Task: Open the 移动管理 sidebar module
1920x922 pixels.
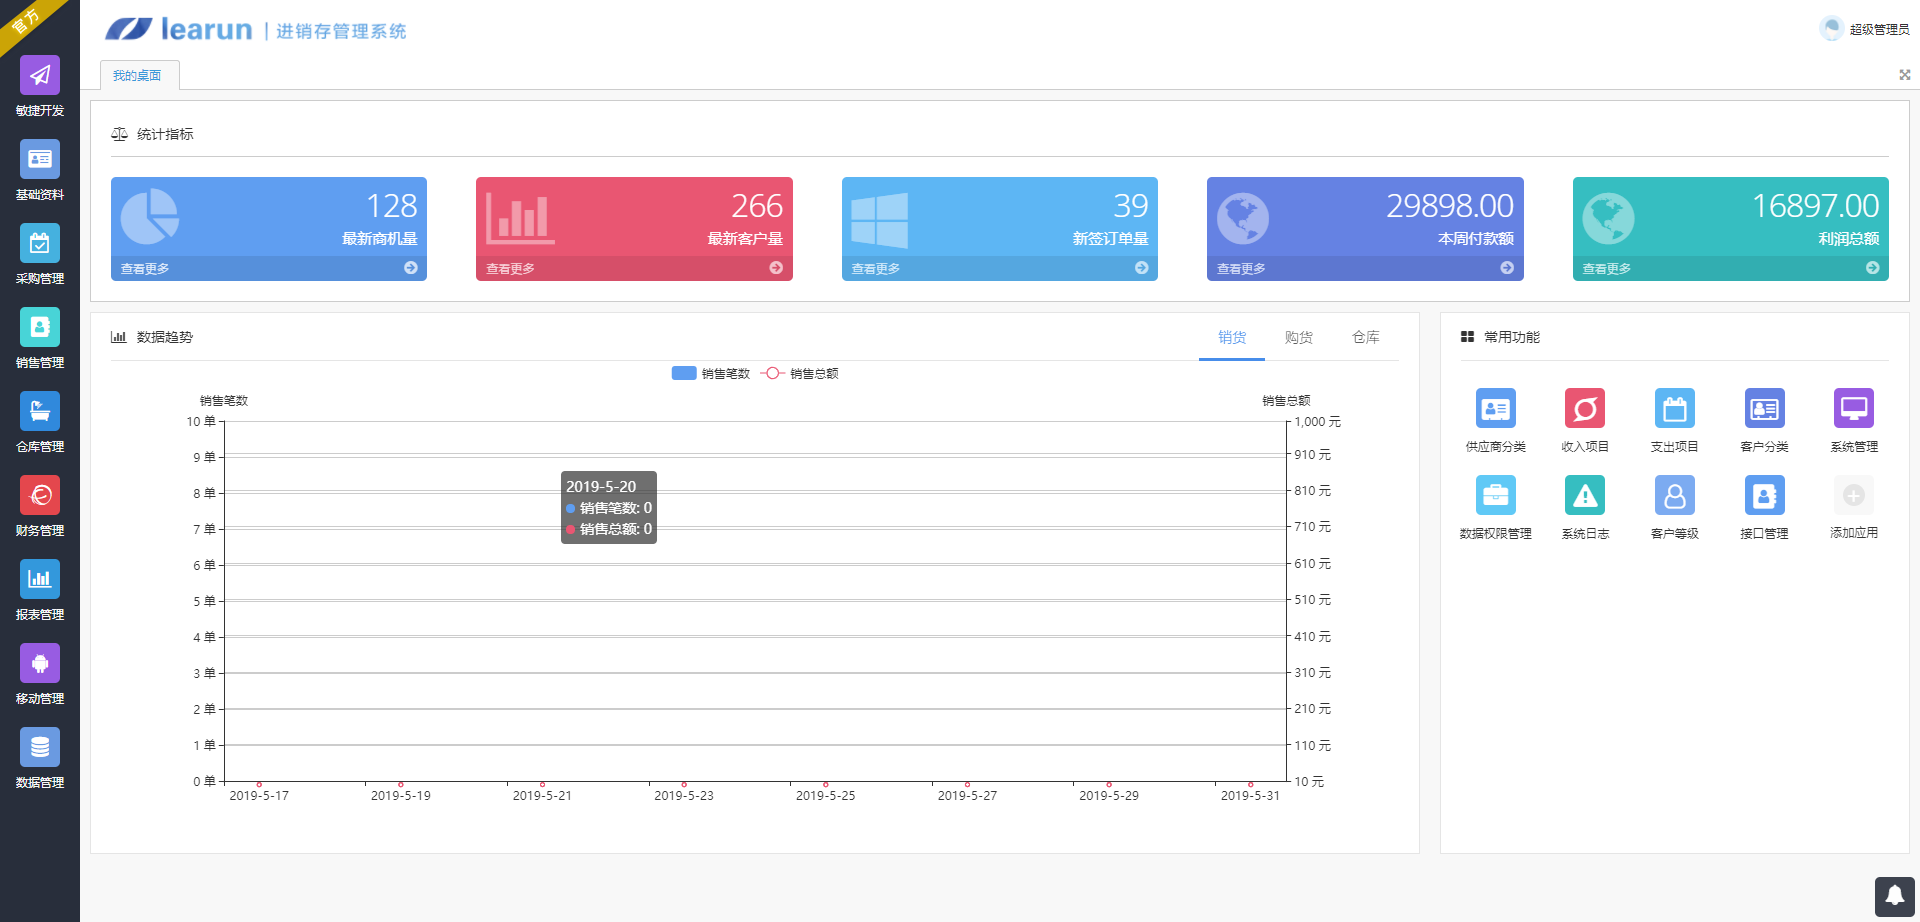Action: [x=40, y=675]
